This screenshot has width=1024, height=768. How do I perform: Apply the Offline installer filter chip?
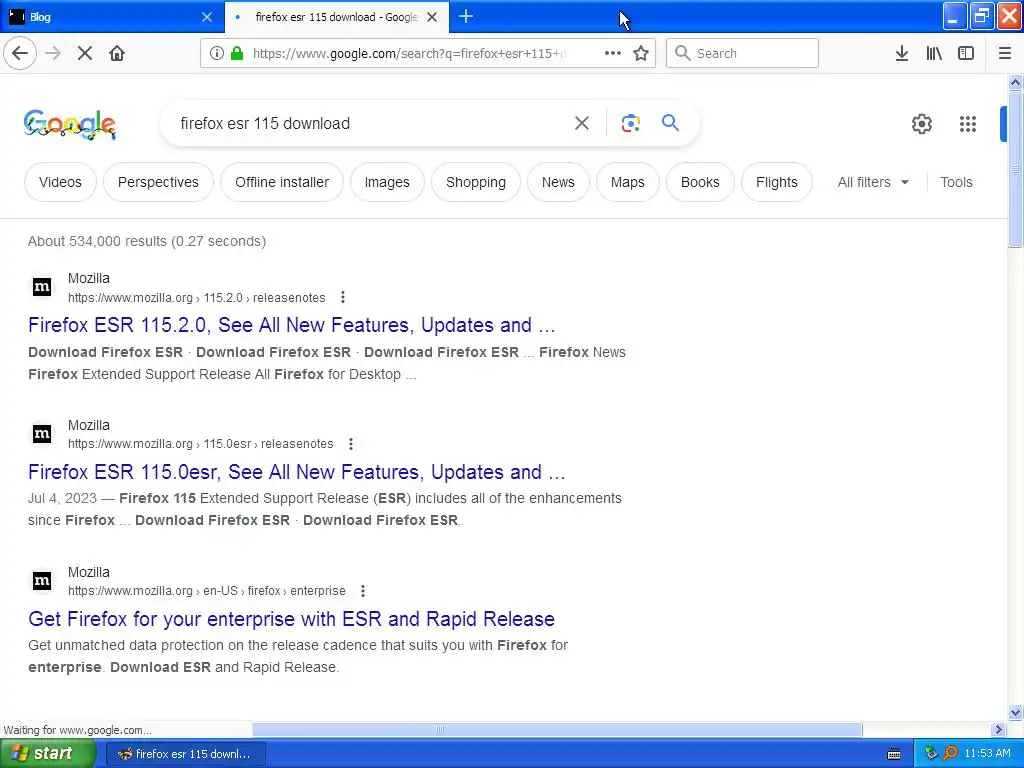click(282, 182)
